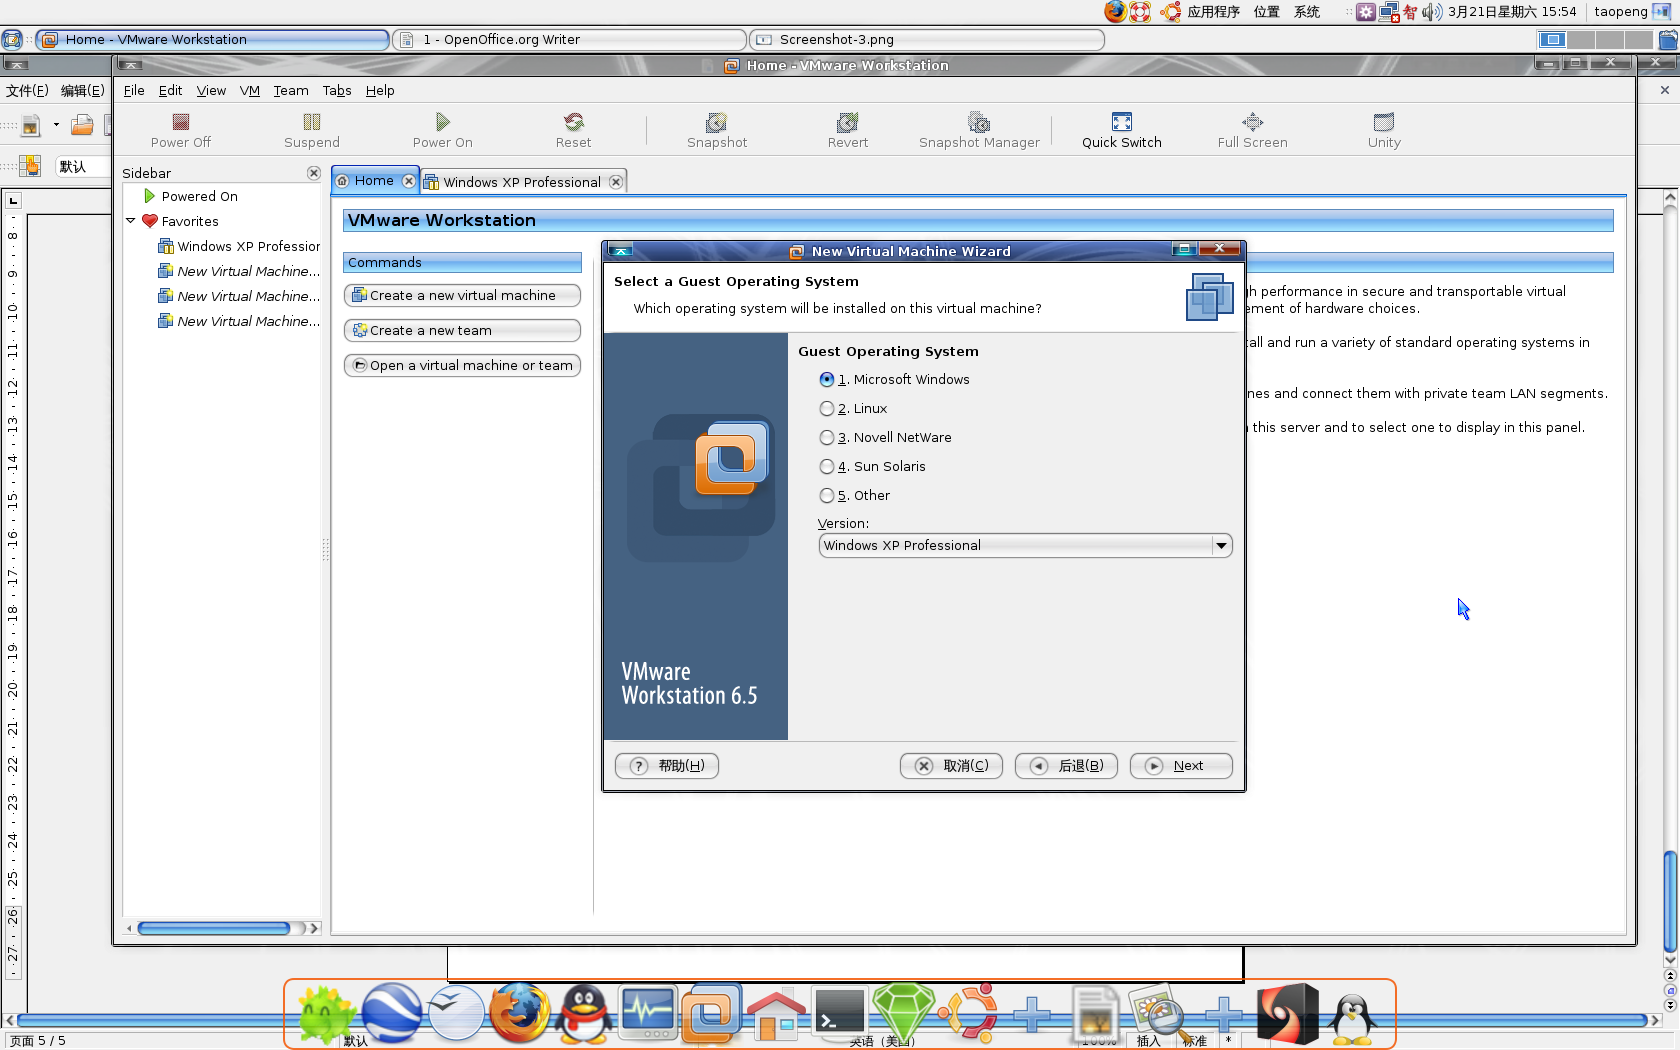Viewport: 1680px width, 1050px height.
Task: Close the Sidebar panel
Action: pos(313,173)
